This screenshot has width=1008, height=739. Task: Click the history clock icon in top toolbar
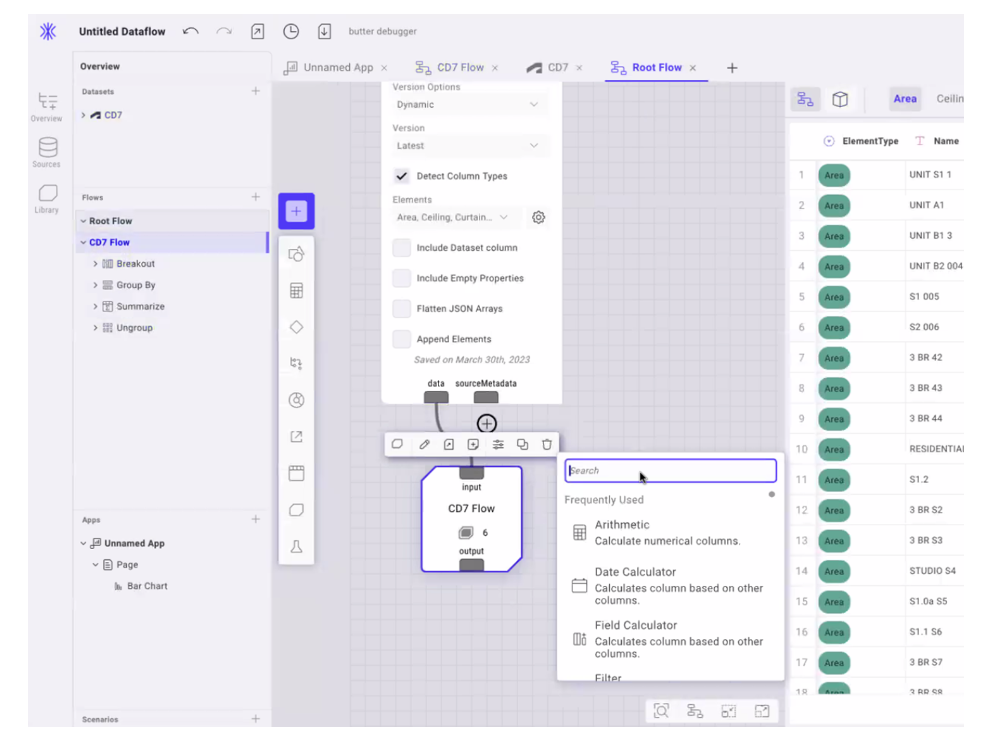pos(290,31)
